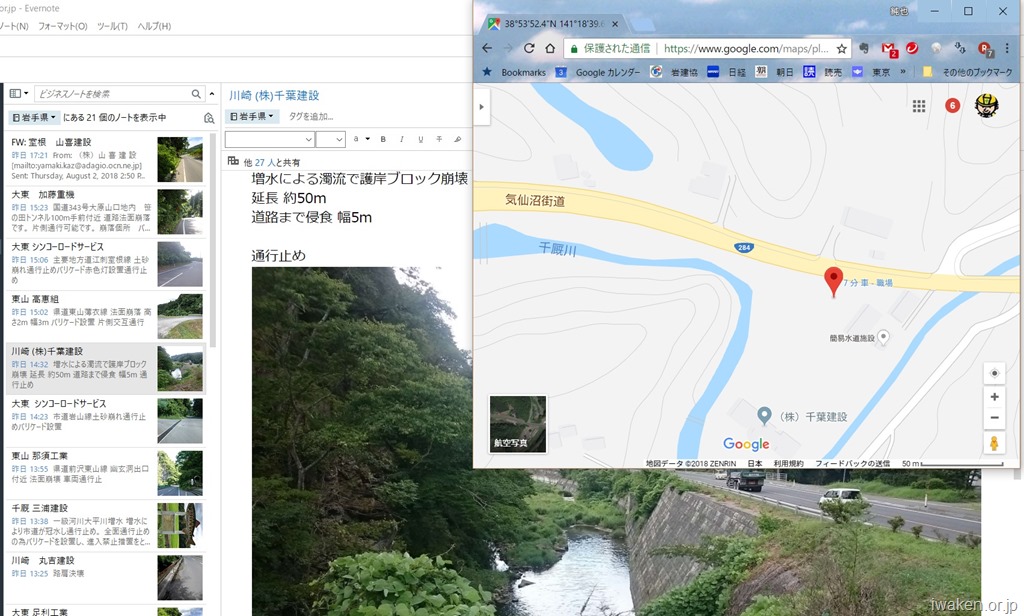Open the 千厩 三浦建設 note
The width and height of the screenshot is (1024, 616).
point(106,525)
